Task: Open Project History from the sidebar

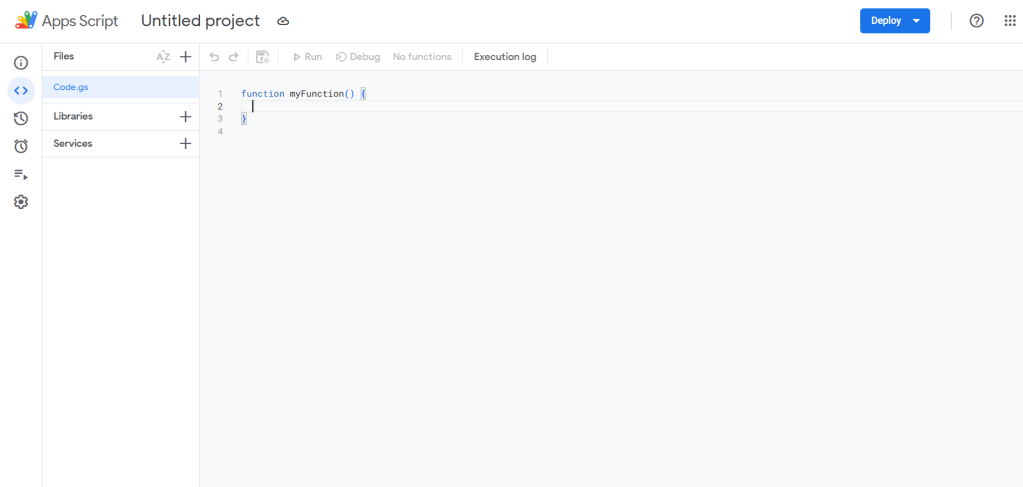Action: click(21, 118)
